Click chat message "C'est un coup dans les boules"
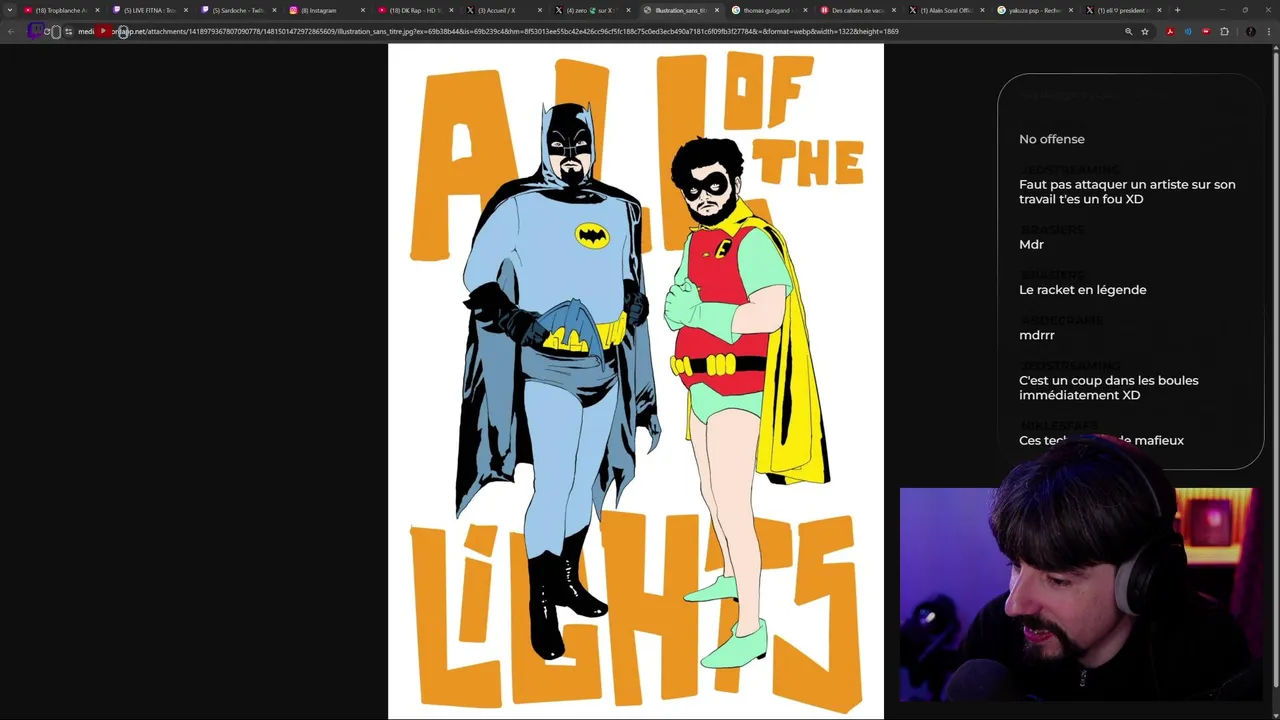This screenshot has width=1280, height=720. coord(1108,387)
